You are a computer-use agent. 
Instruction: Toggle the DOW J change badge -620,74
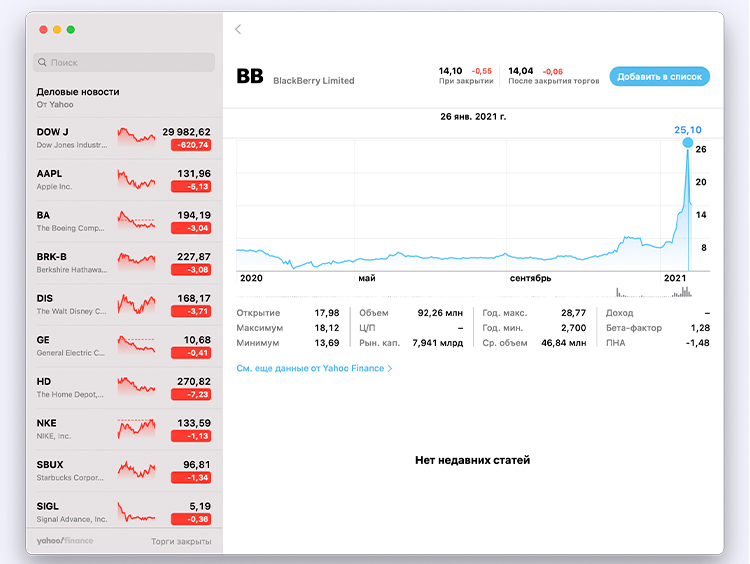click(x=191, y=145)
